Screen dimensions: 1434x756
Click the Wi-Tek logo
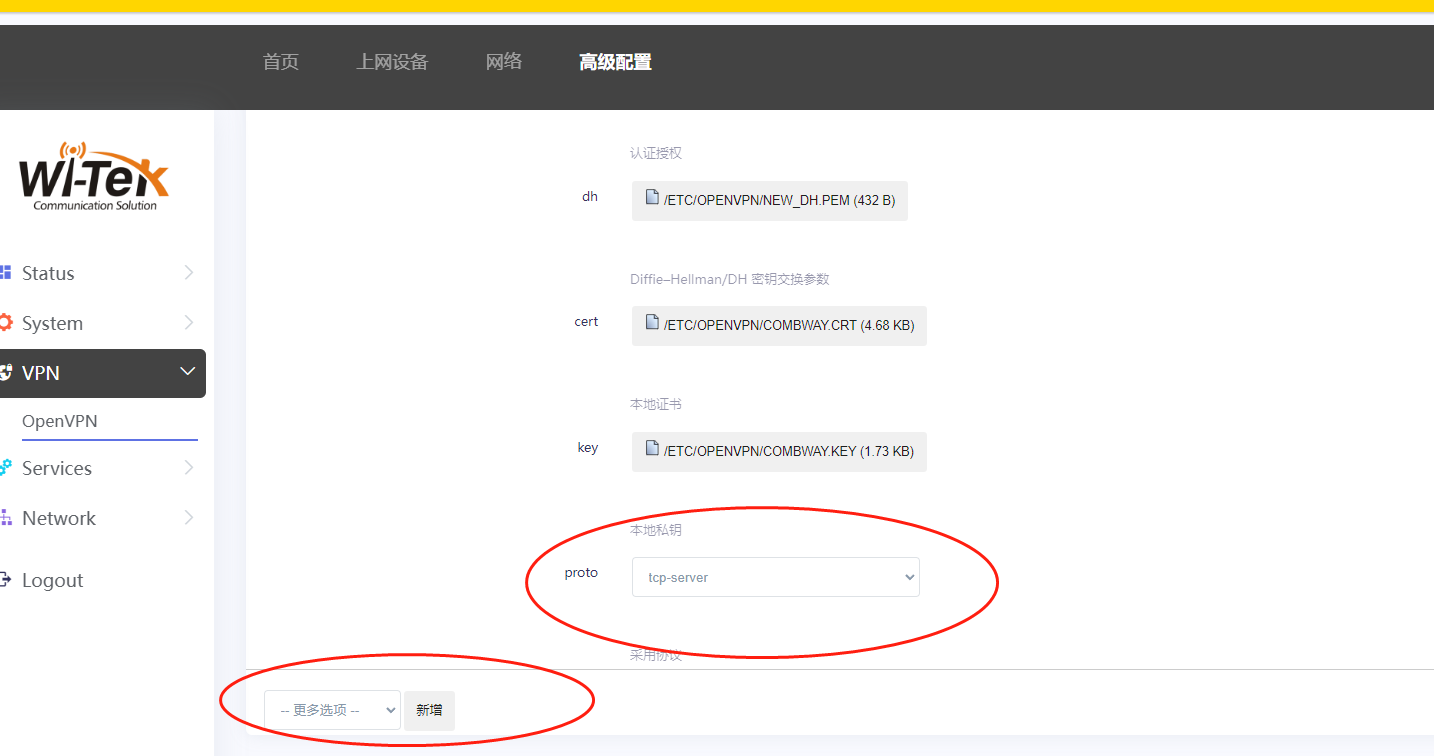click(94, 177)
